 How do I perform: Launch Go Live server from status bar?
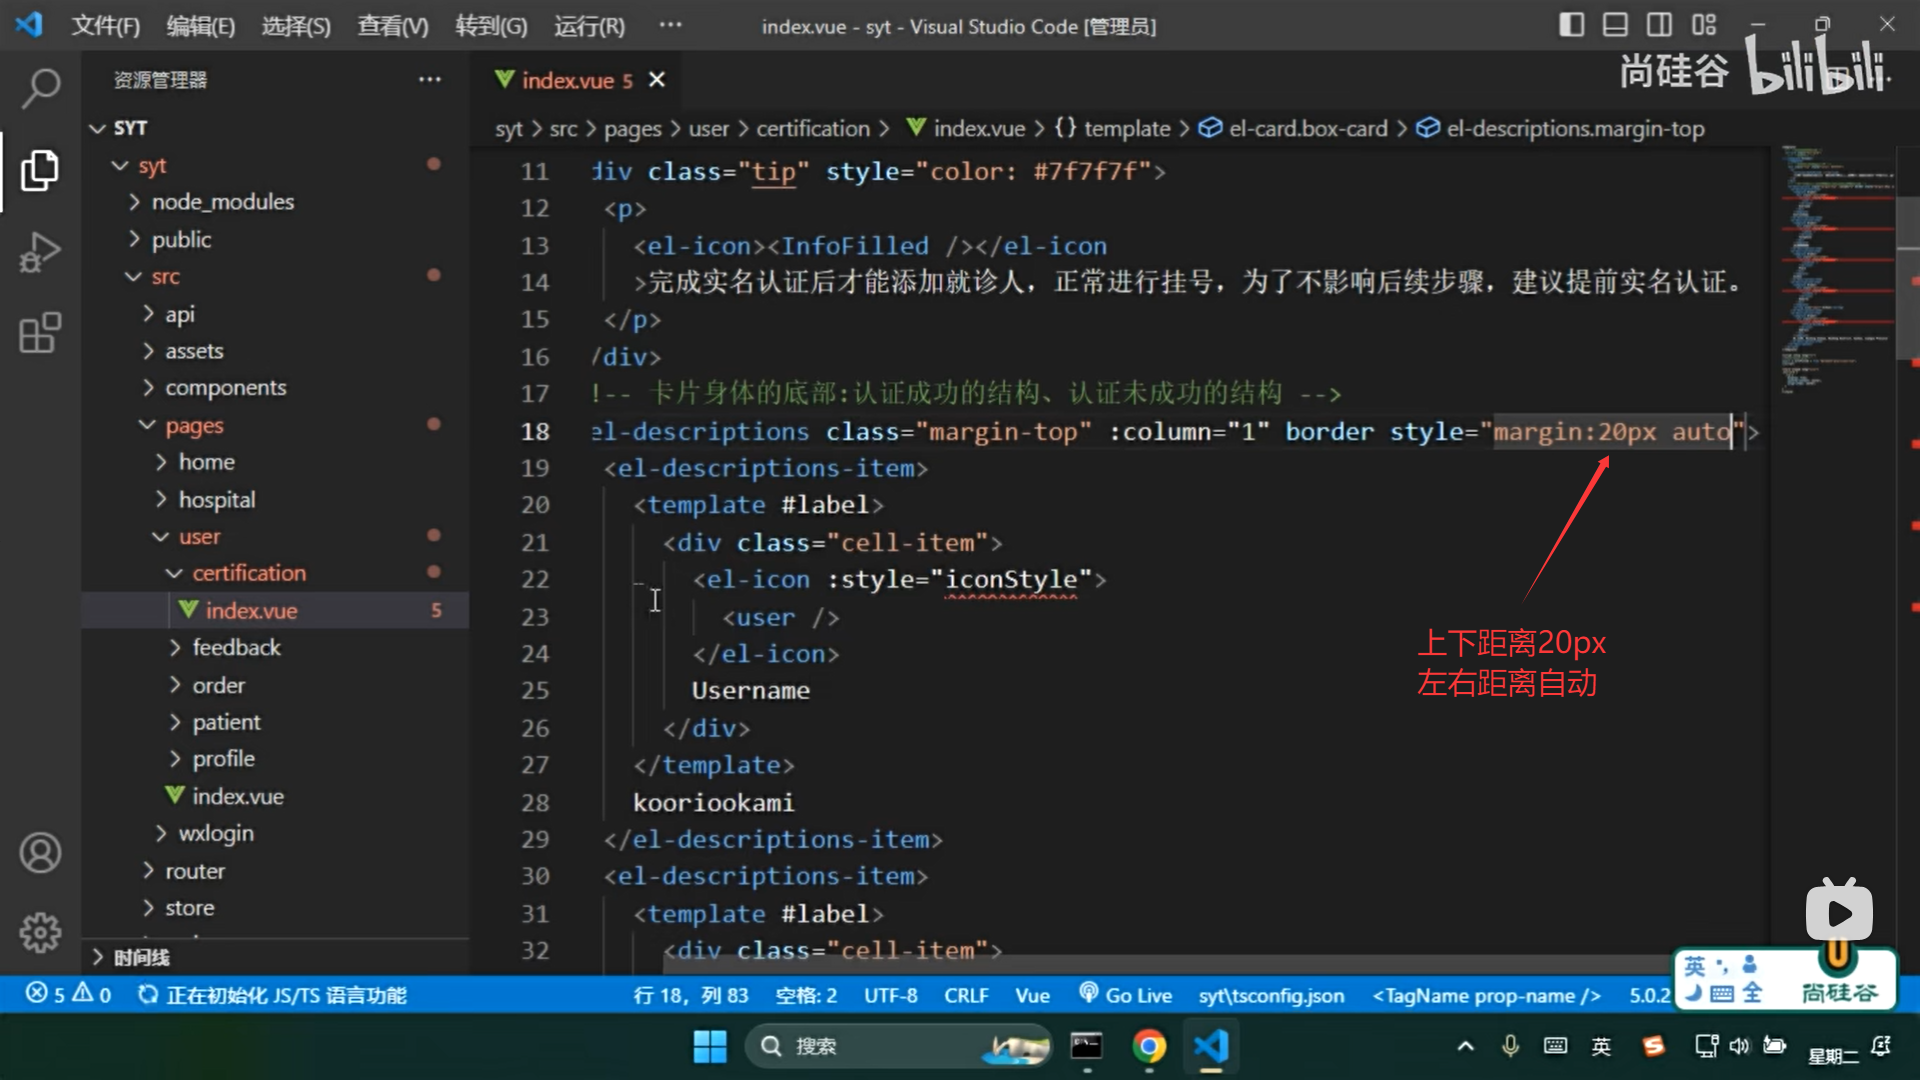[x=1126, y=995]
